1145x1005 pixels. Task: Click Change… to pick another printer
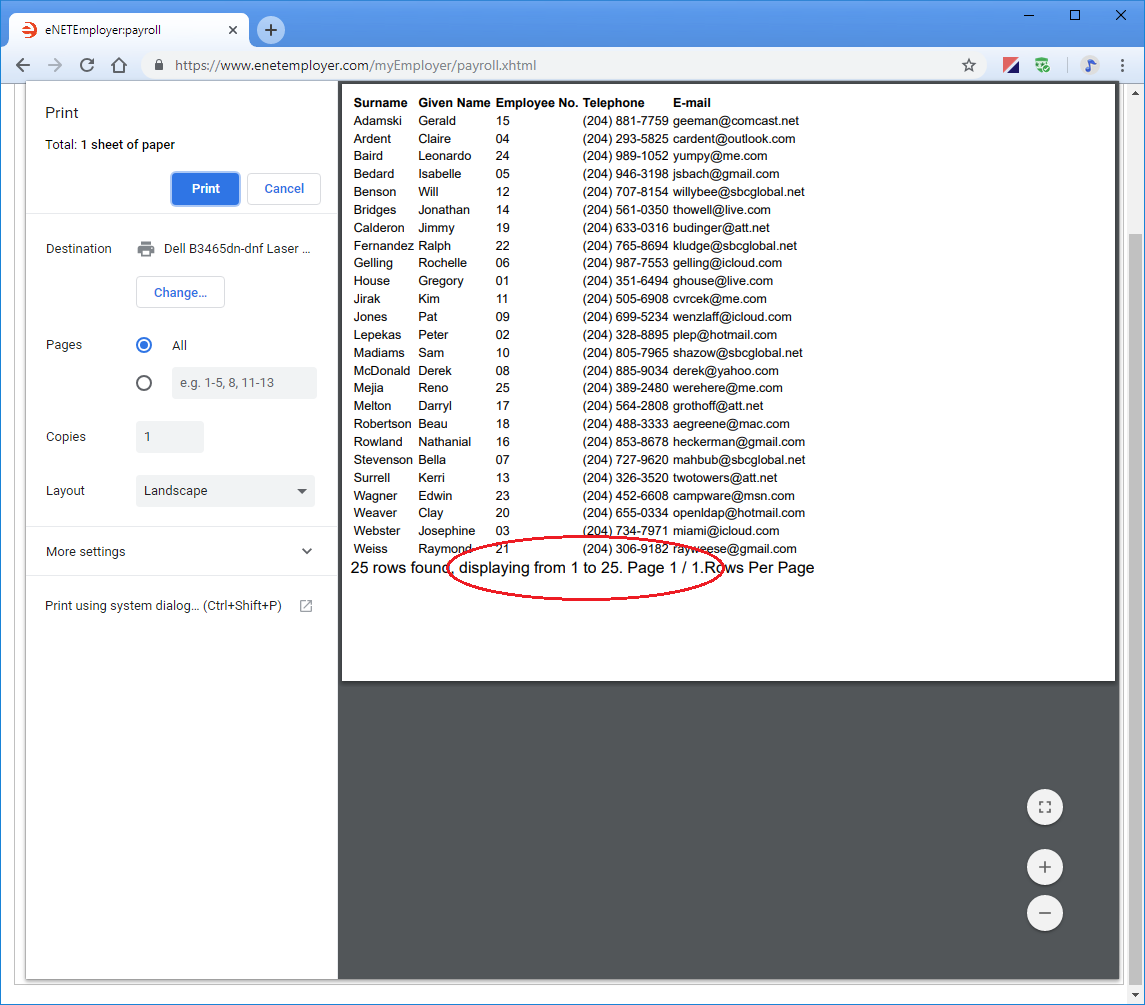[180, 293]
